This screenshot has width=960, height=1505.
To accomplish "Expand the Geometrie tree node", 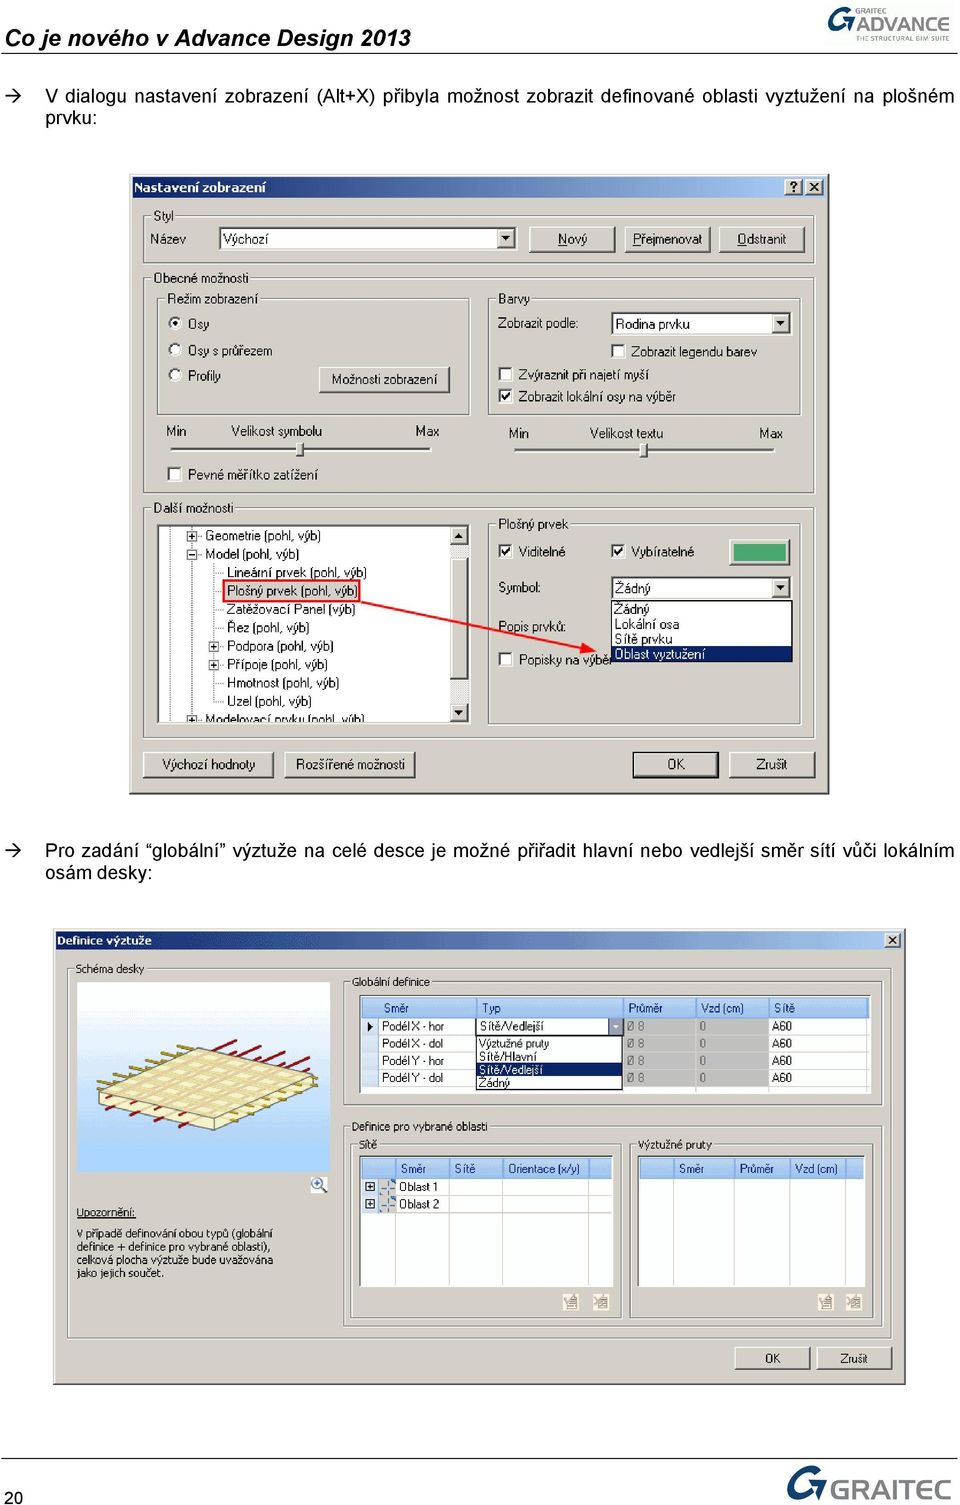I will tap(192, 536).
